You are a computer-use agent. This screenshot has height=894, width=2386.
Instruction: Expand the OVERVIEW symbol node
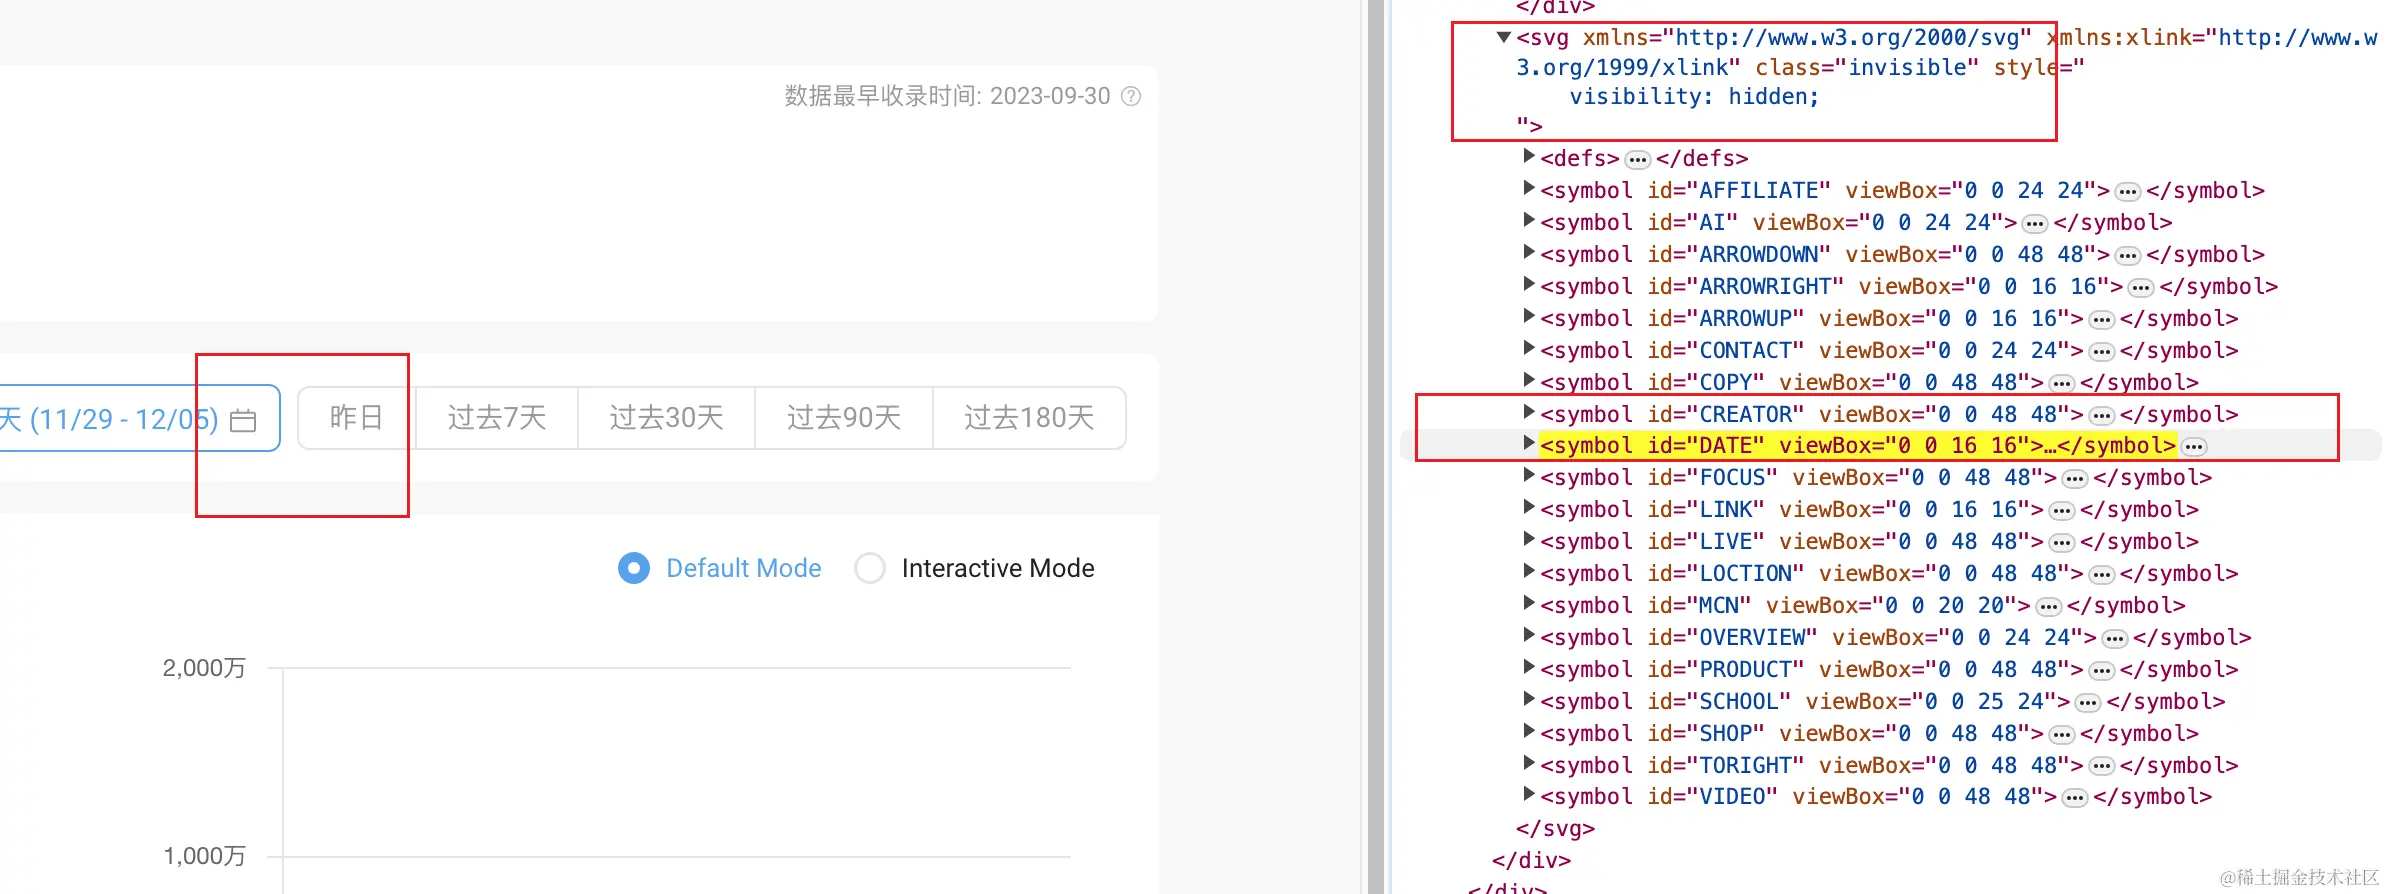tap(1528, 635)
